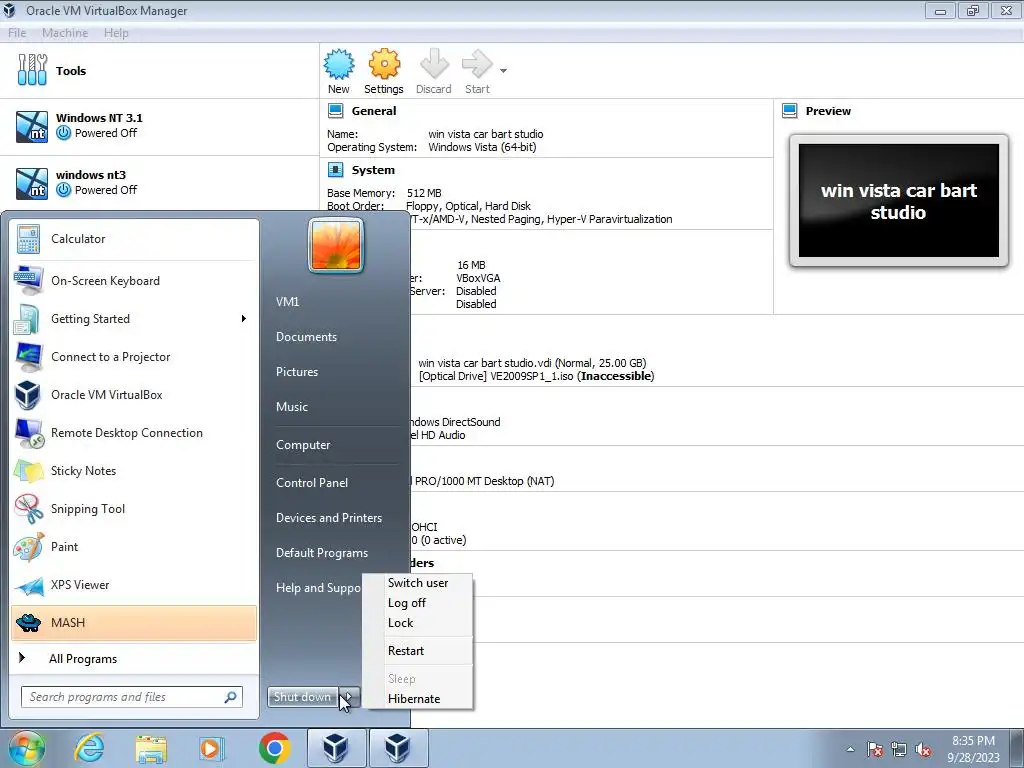
Task: Launch Snipping Tool
Action: point(134,509)
